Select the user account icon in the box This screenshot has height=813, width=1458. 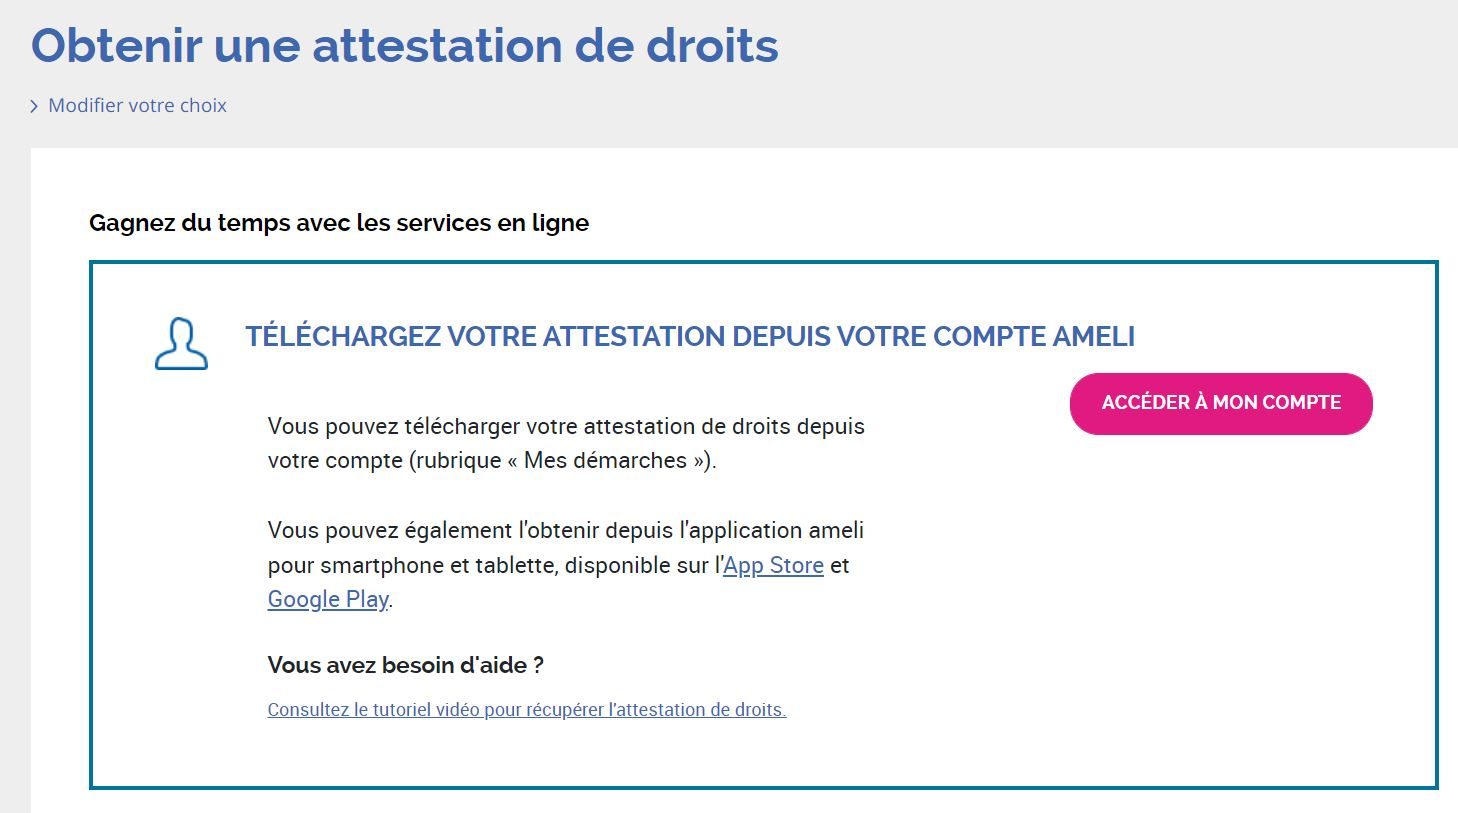[x=181, y=345]
